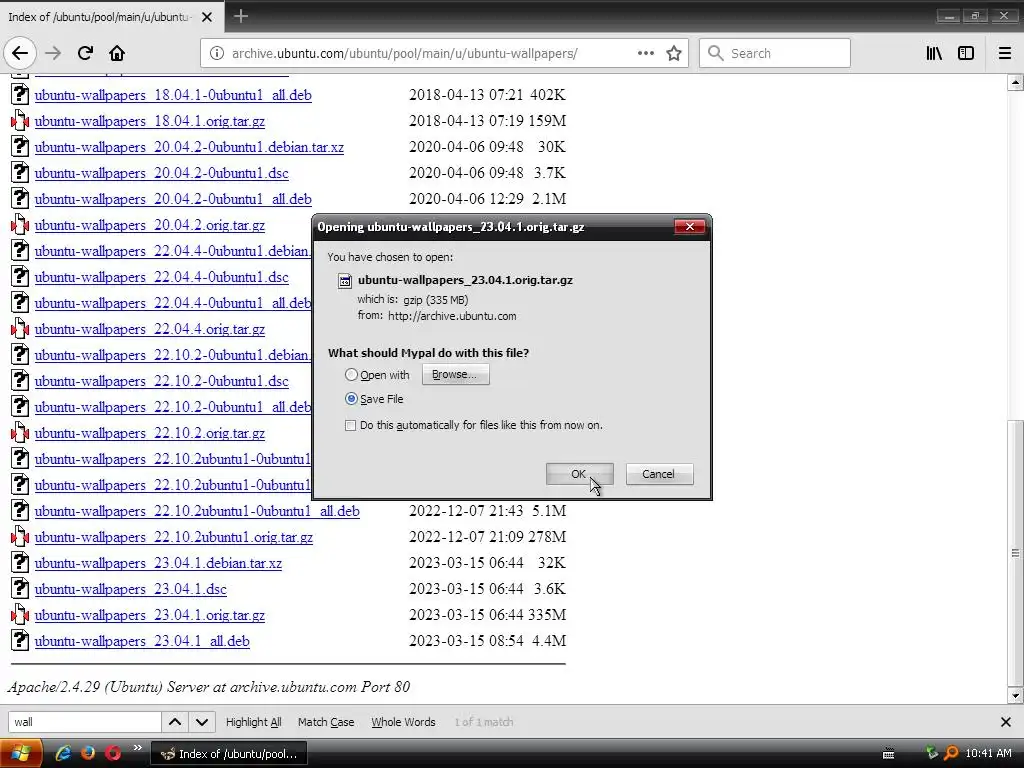The image size is (1024, 768).
Task: Click the browser Search box
Action: (x=775, y=53)
